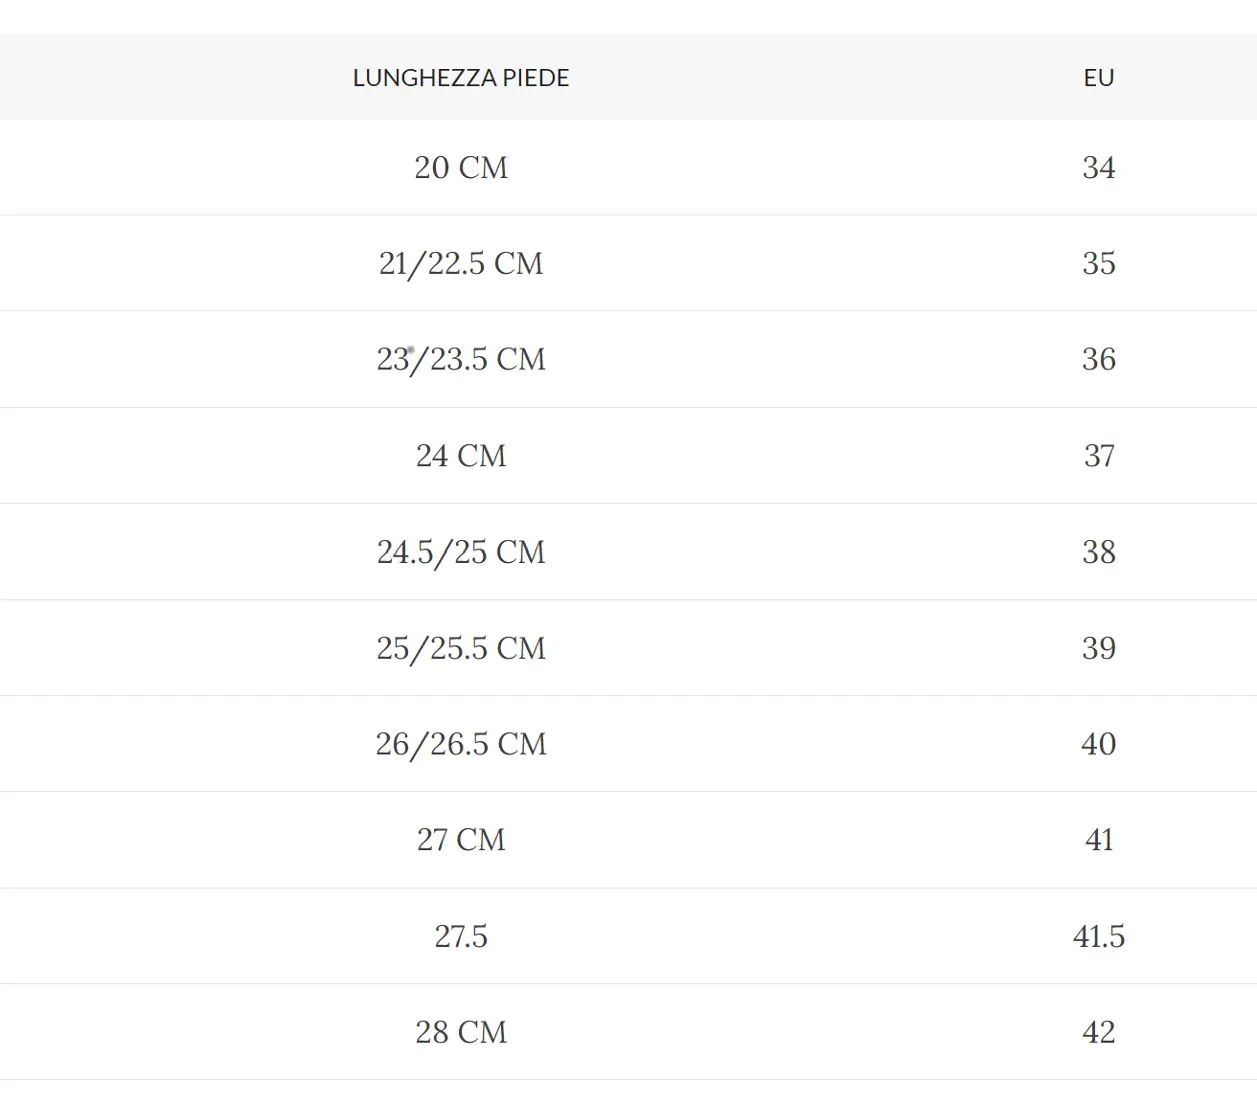Select EU size 34 cell

tap(1098, 167)
